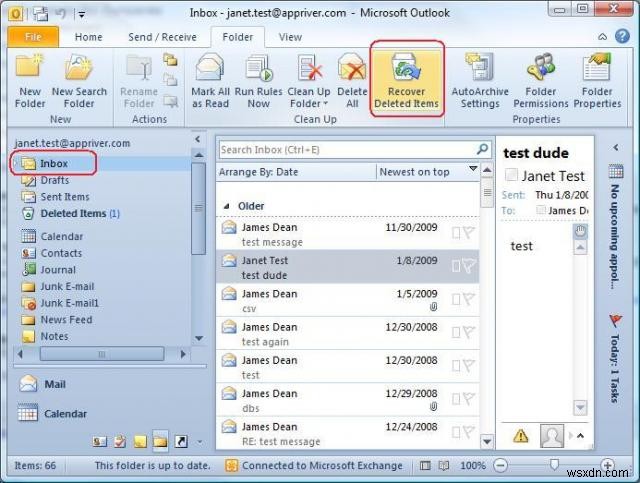Screen dimensions: 640x483
Task: Open Folder Permissions
Action: [x=540, y=81]
